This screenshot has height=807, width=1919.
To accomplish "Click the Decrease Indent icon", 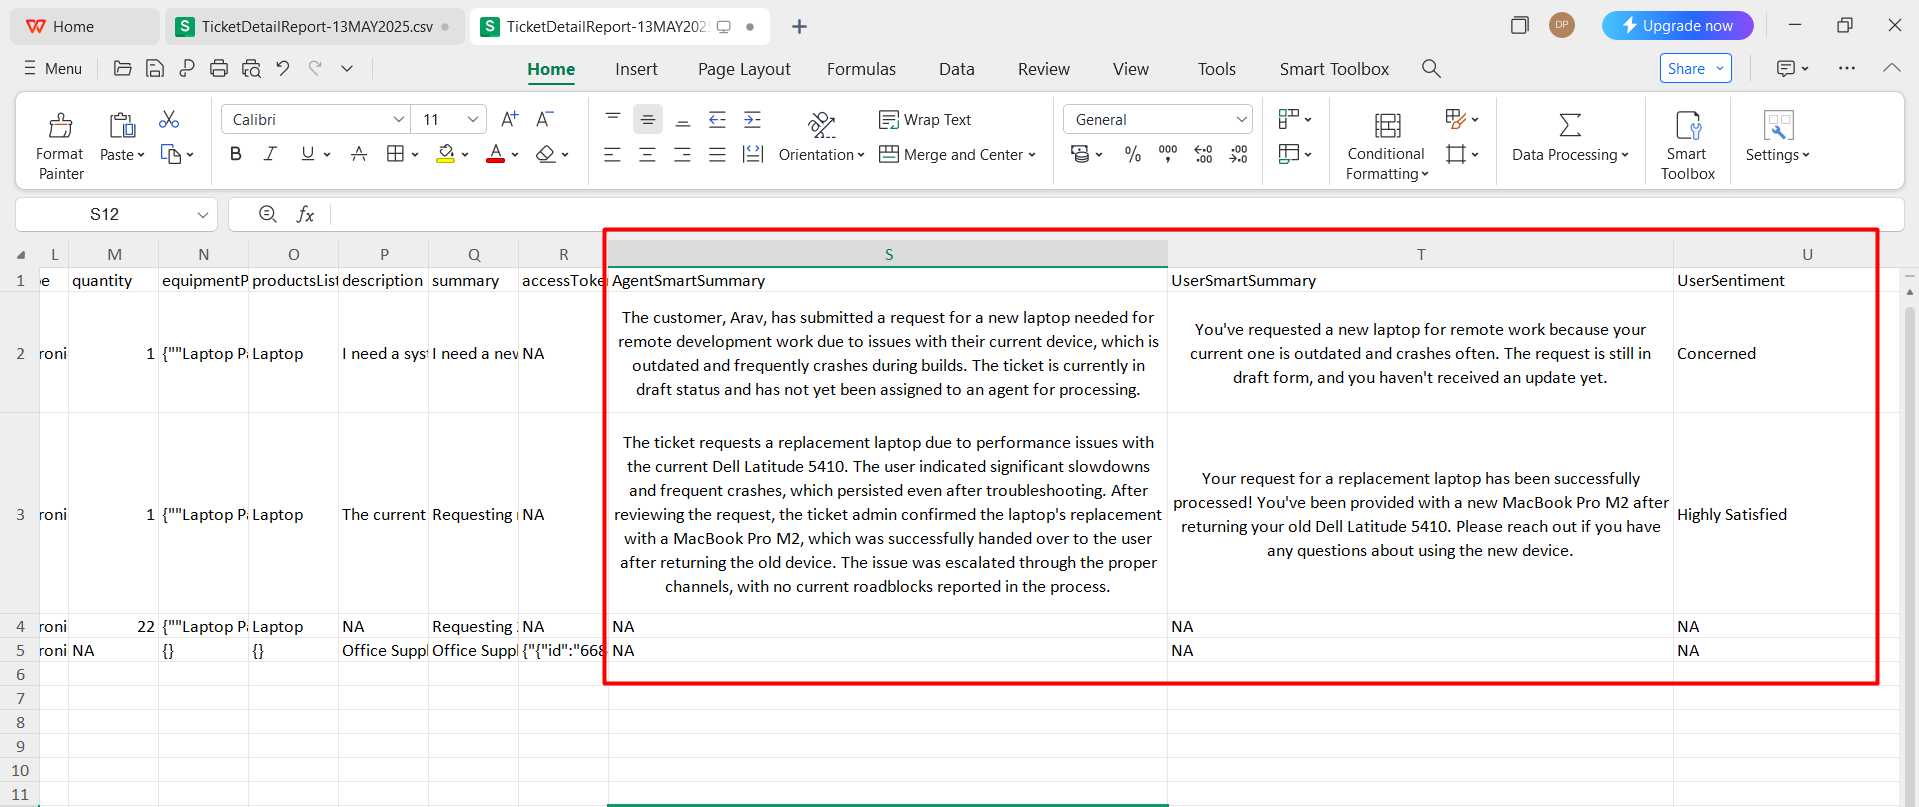I will tap(717, 120).
